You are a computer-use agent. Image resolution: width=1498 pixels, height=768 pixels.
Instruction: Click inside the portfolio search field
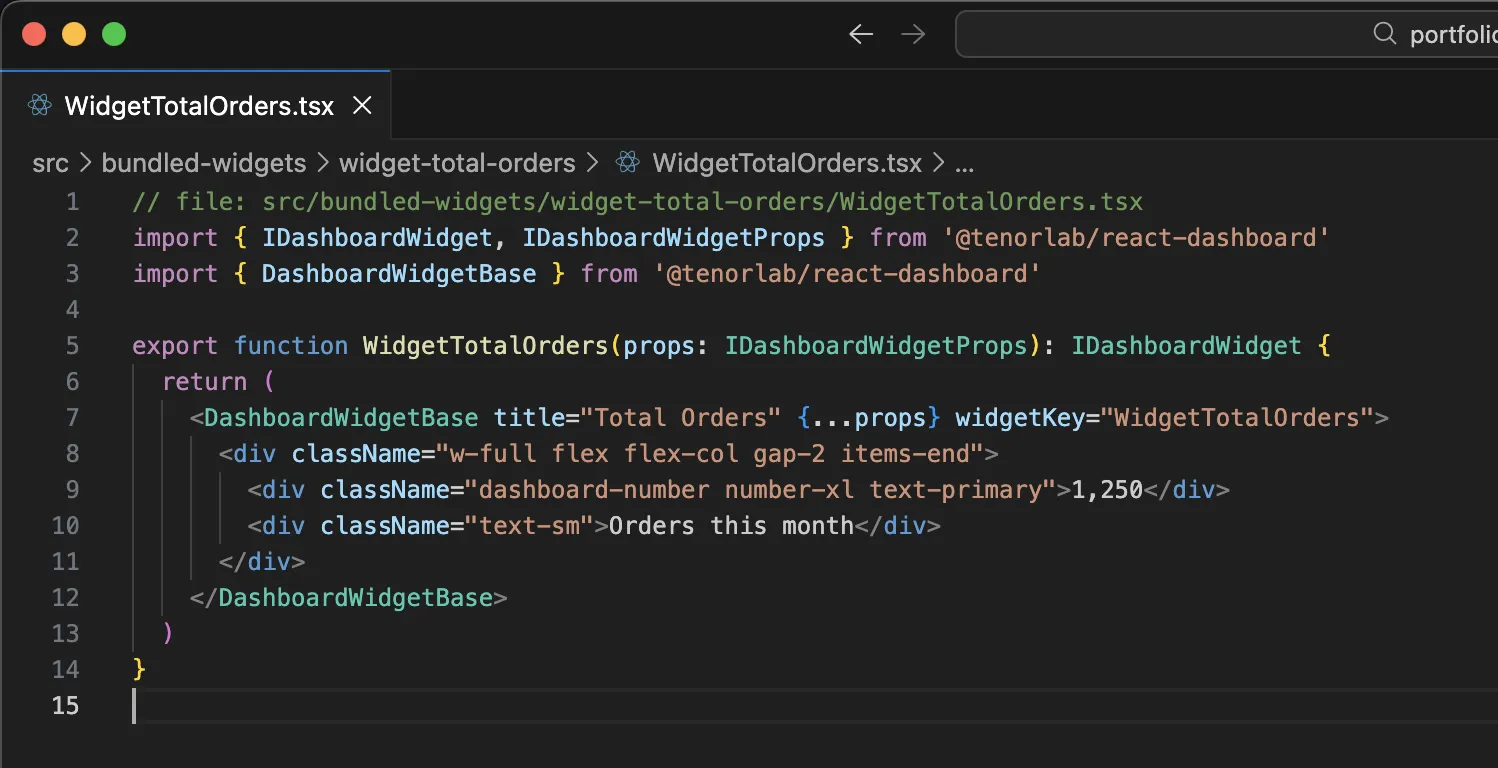tap(1200, 33)
